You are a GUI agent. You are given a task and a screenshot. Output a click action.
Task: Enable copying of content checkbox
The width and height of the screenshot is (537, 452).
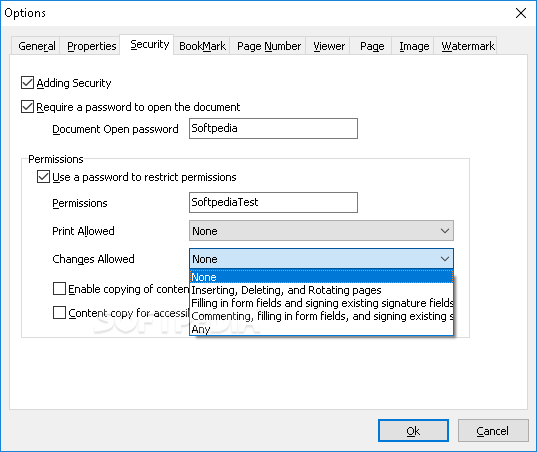[59, 289]
